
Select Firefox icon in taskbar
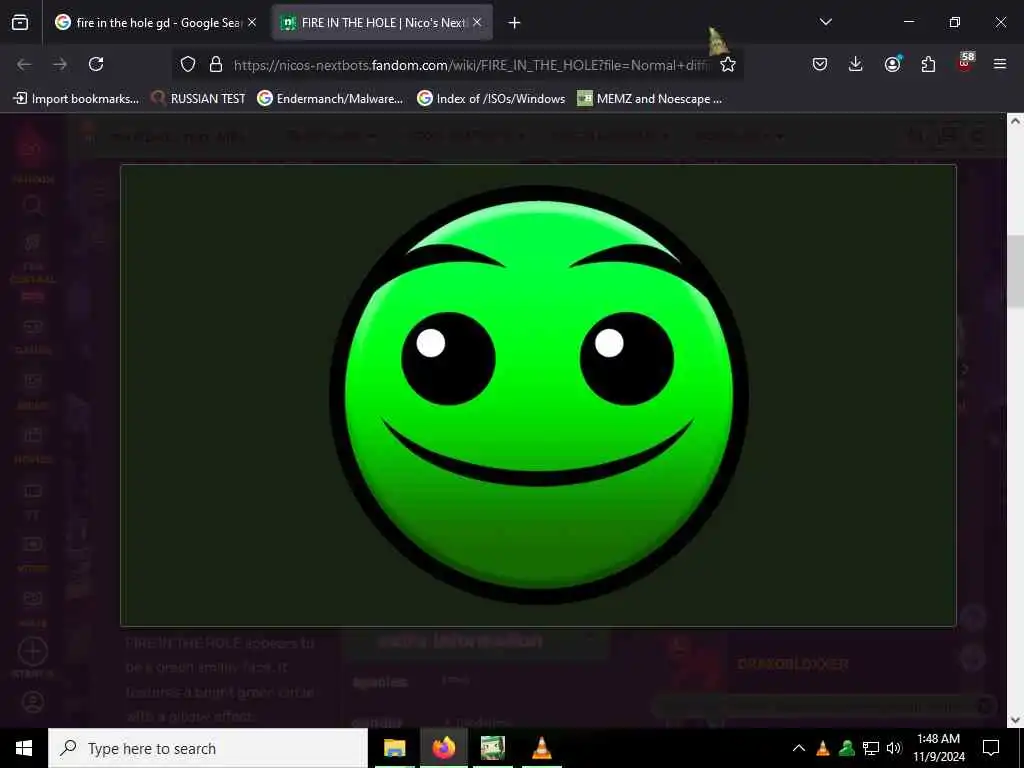pos(443,748)
